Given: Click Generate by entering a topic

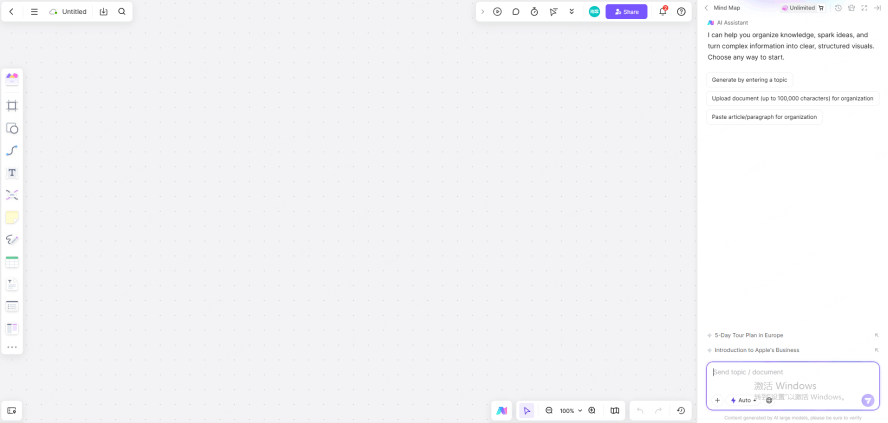Looking at the screenshot, I should (749, 80).
